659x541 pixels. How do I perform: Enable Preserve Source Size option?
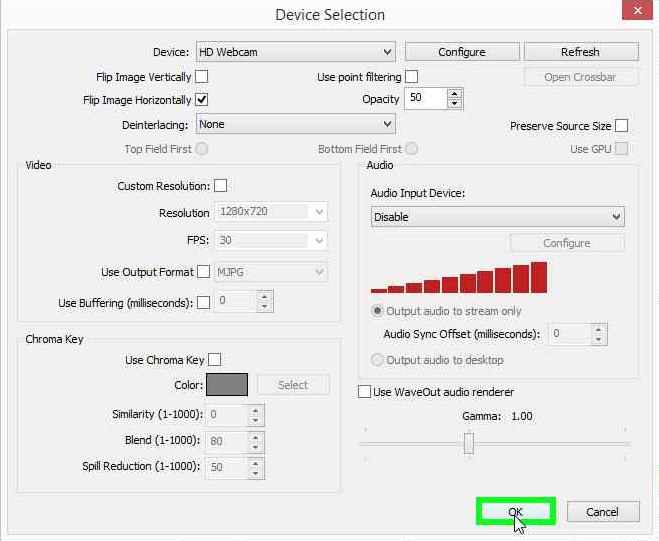[622, 126]
